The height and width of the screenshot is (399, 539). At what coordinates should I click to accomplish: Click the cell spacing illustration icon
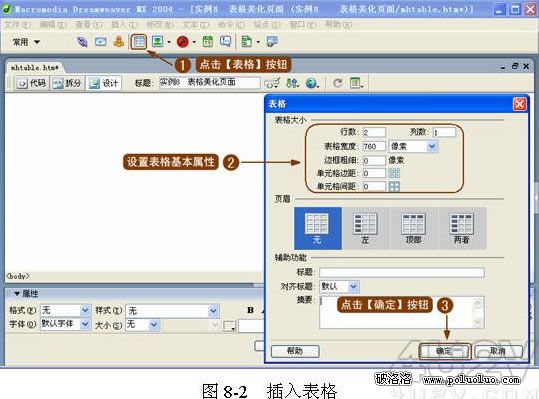pyautogui.click(x=394, y=186)
